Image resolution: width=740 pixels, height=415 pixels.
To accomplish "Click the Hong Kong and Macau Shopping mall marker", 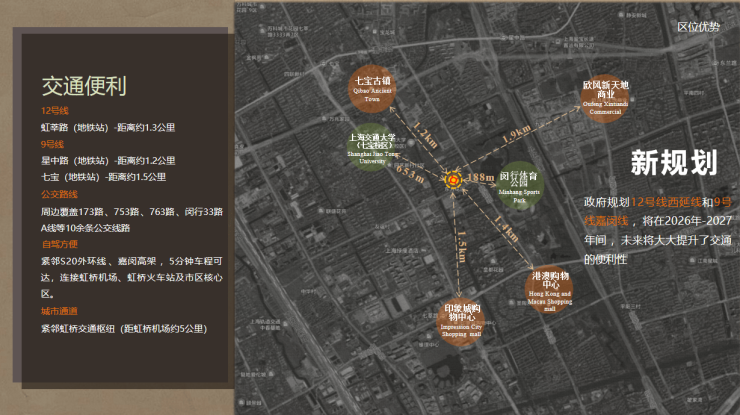I will pyautogui.click(x=550, y=289).
